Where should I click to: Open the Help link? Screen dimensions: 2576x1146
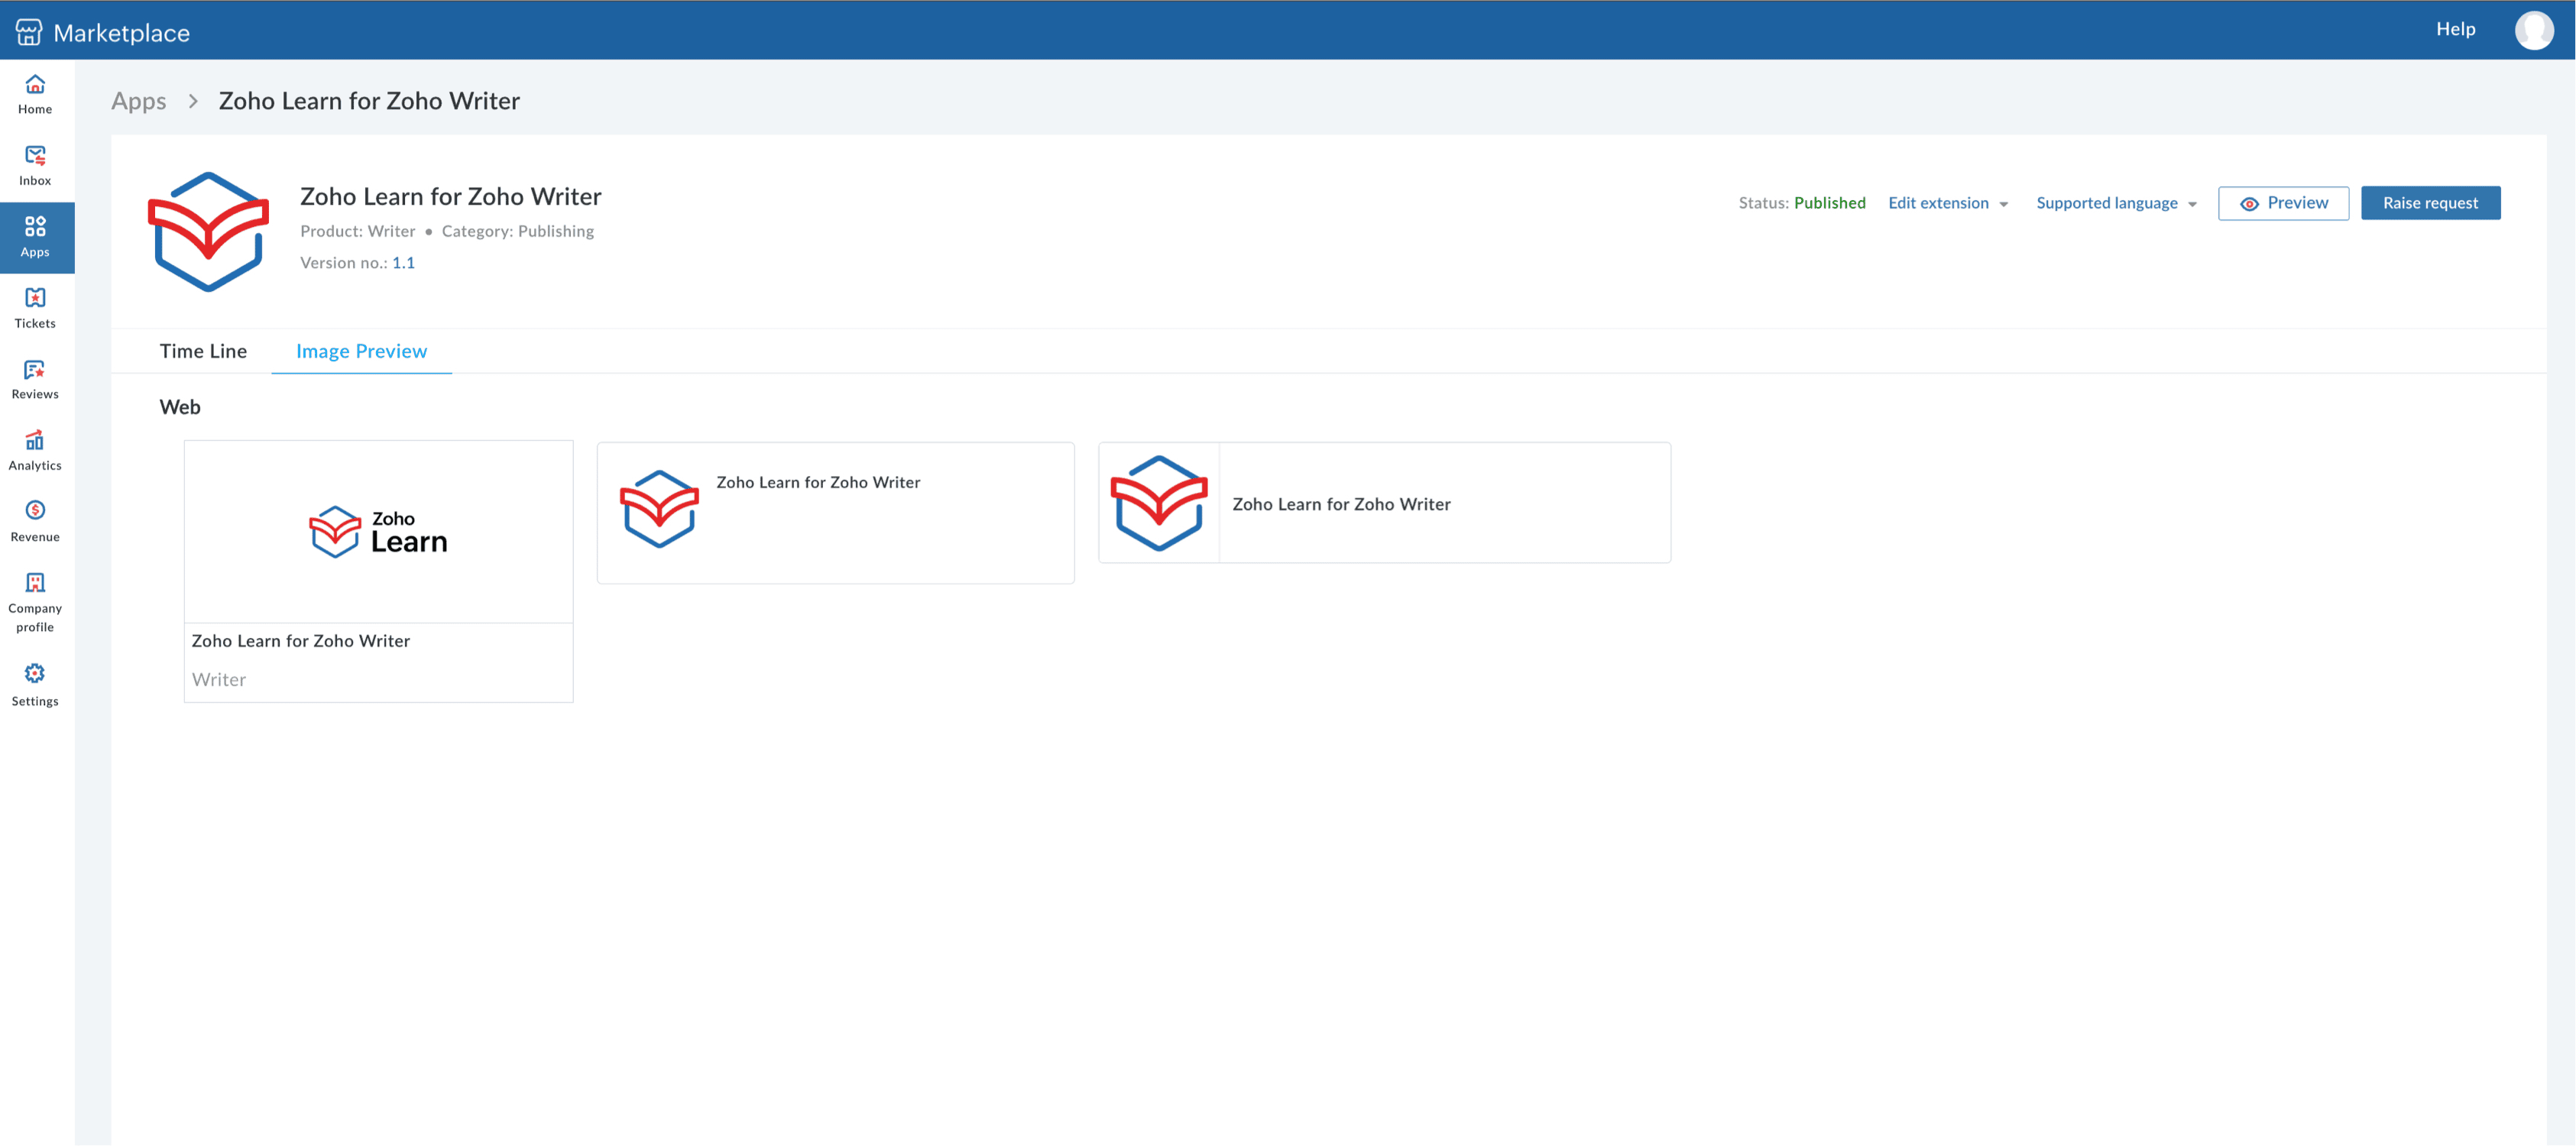(2455, 29)
